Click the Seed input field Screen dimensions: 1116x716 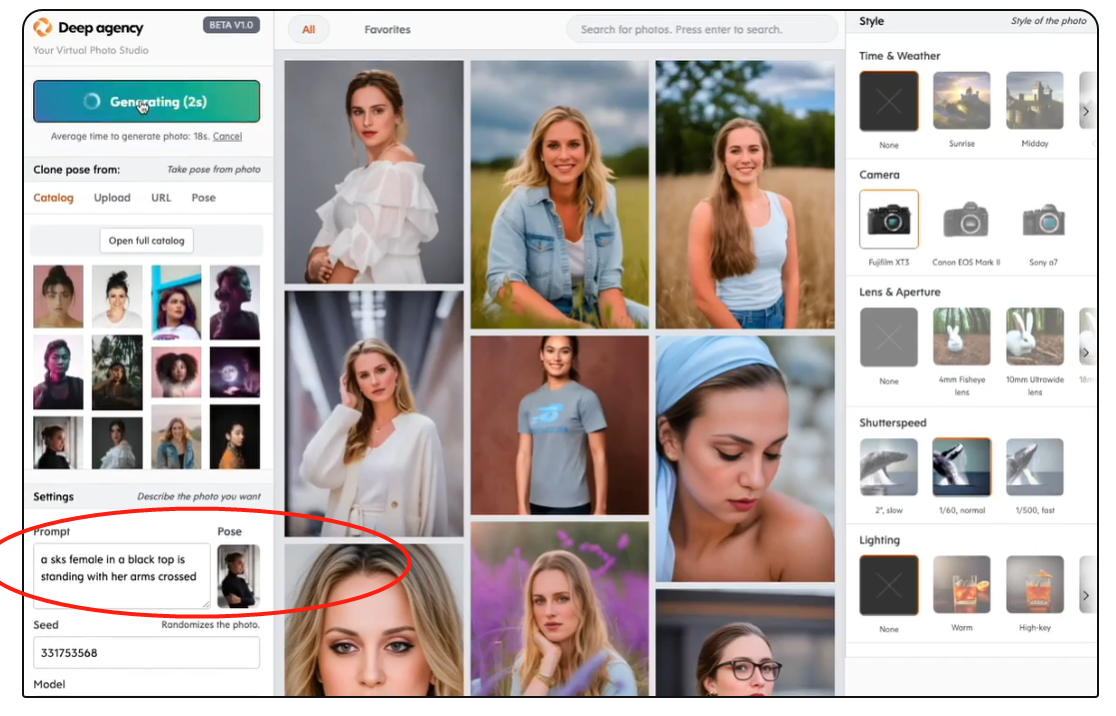click(146, 653)
